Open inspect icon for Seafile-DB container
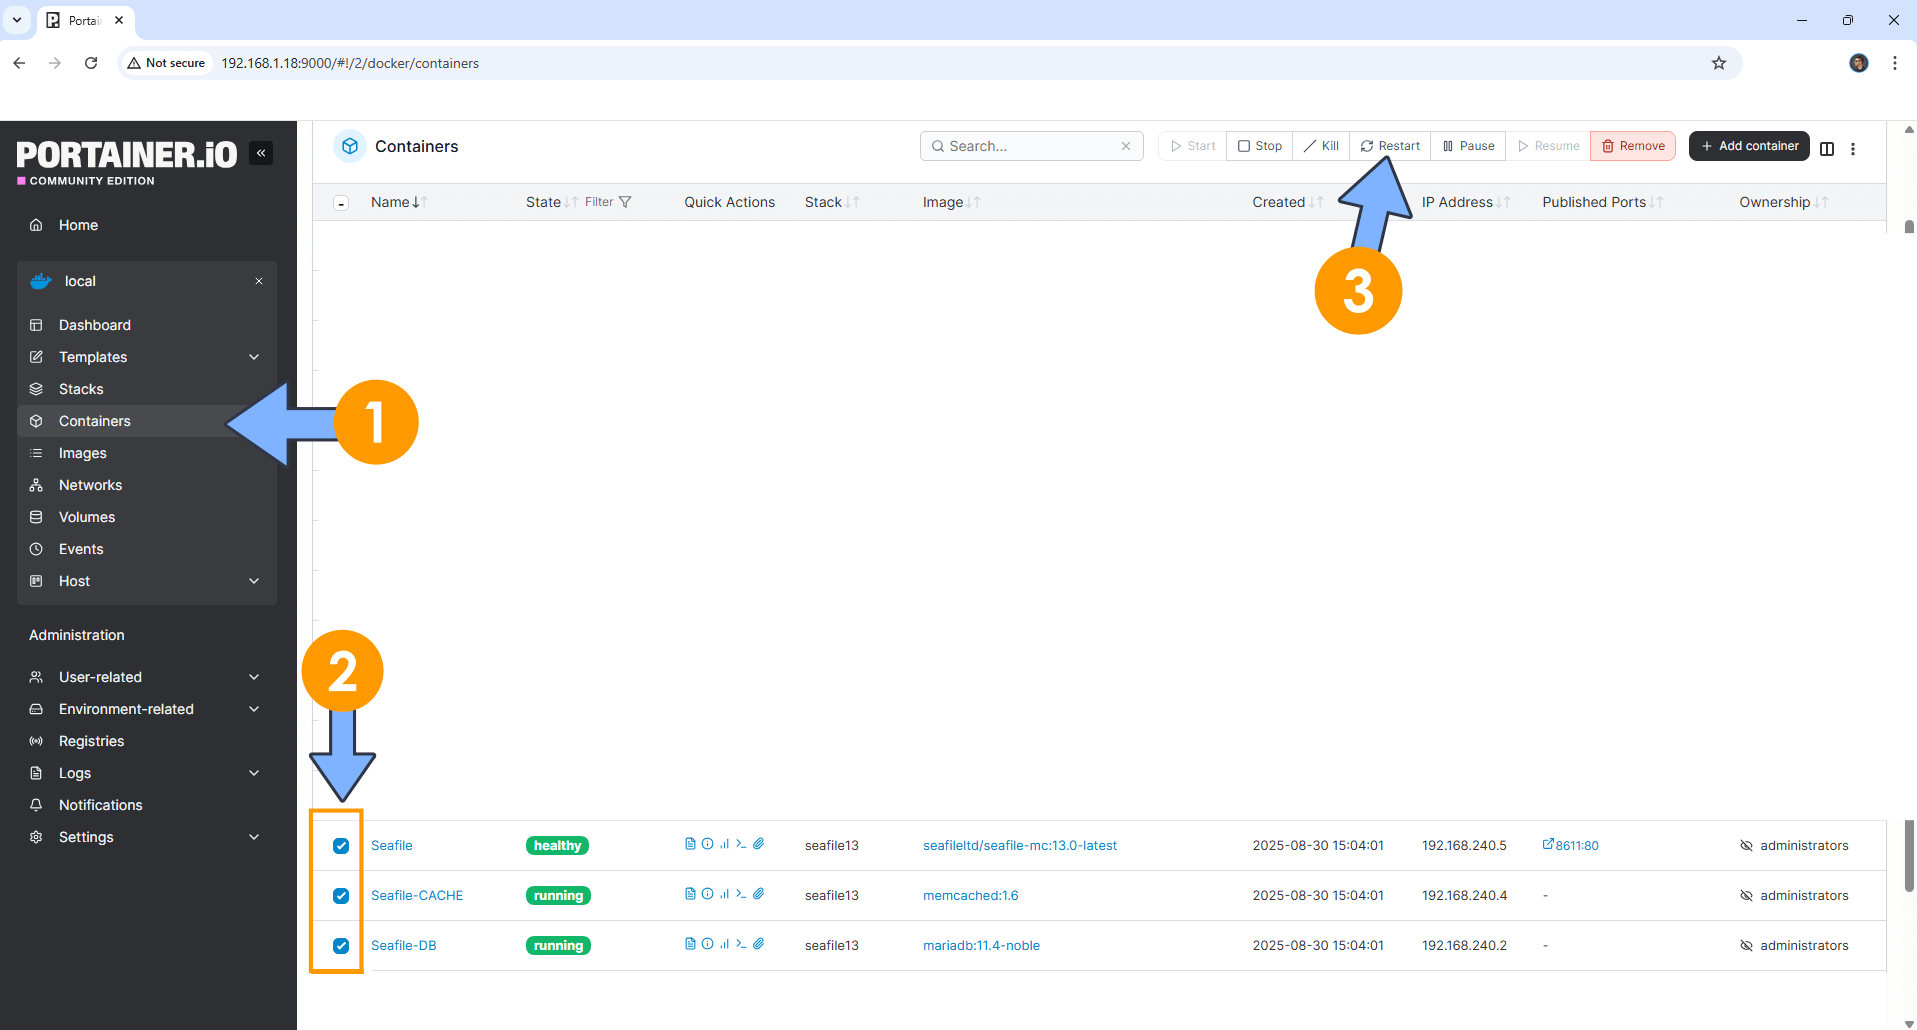This screenshot has height=1030, width=1917. click(x=707, y=944)
